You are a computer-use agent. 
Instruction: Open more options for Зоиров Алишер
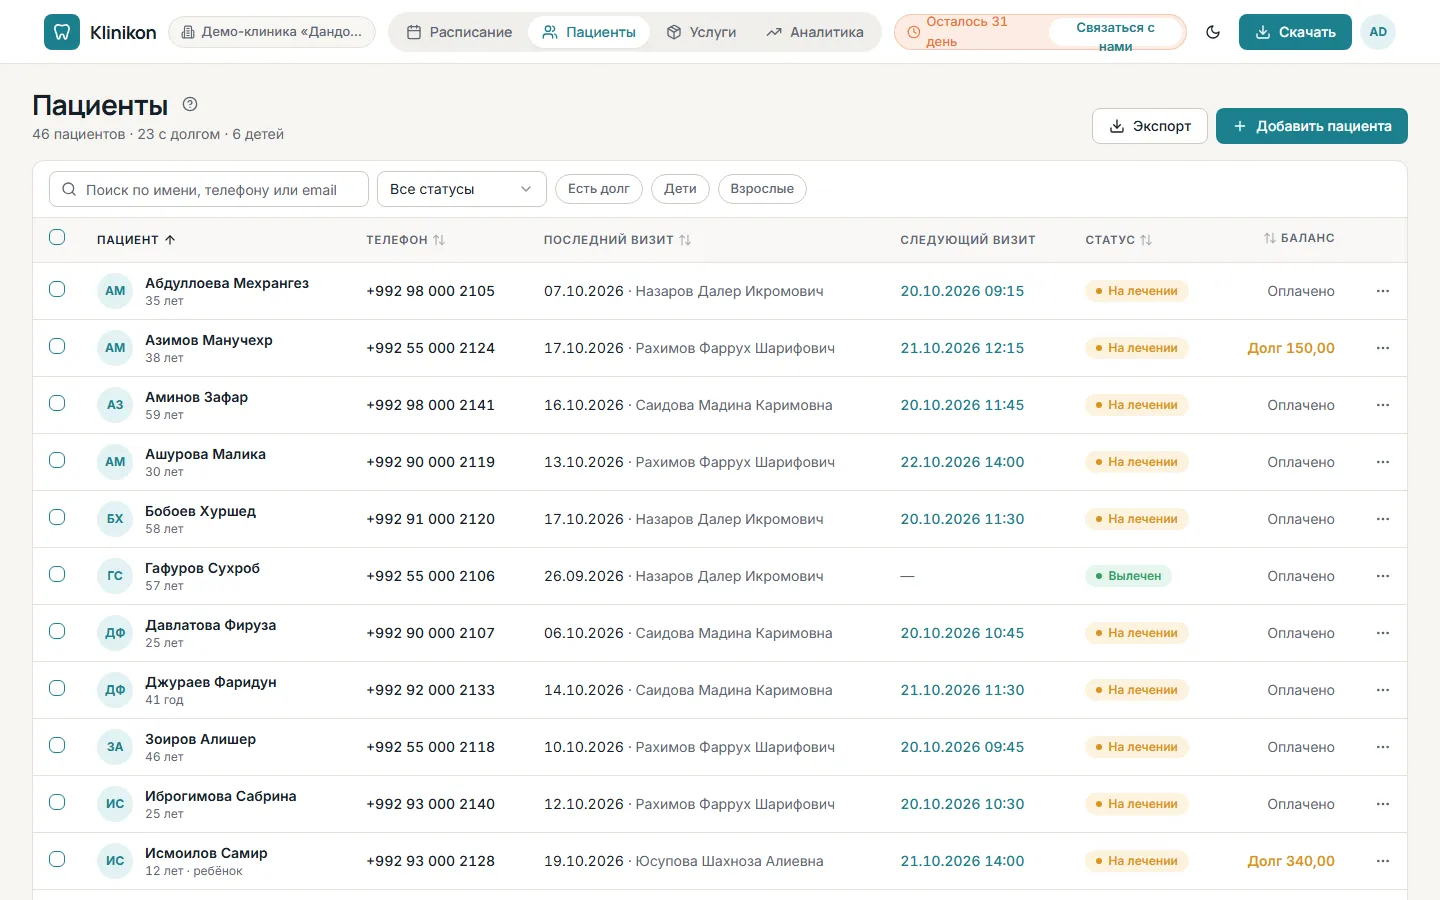(1383, 747)
